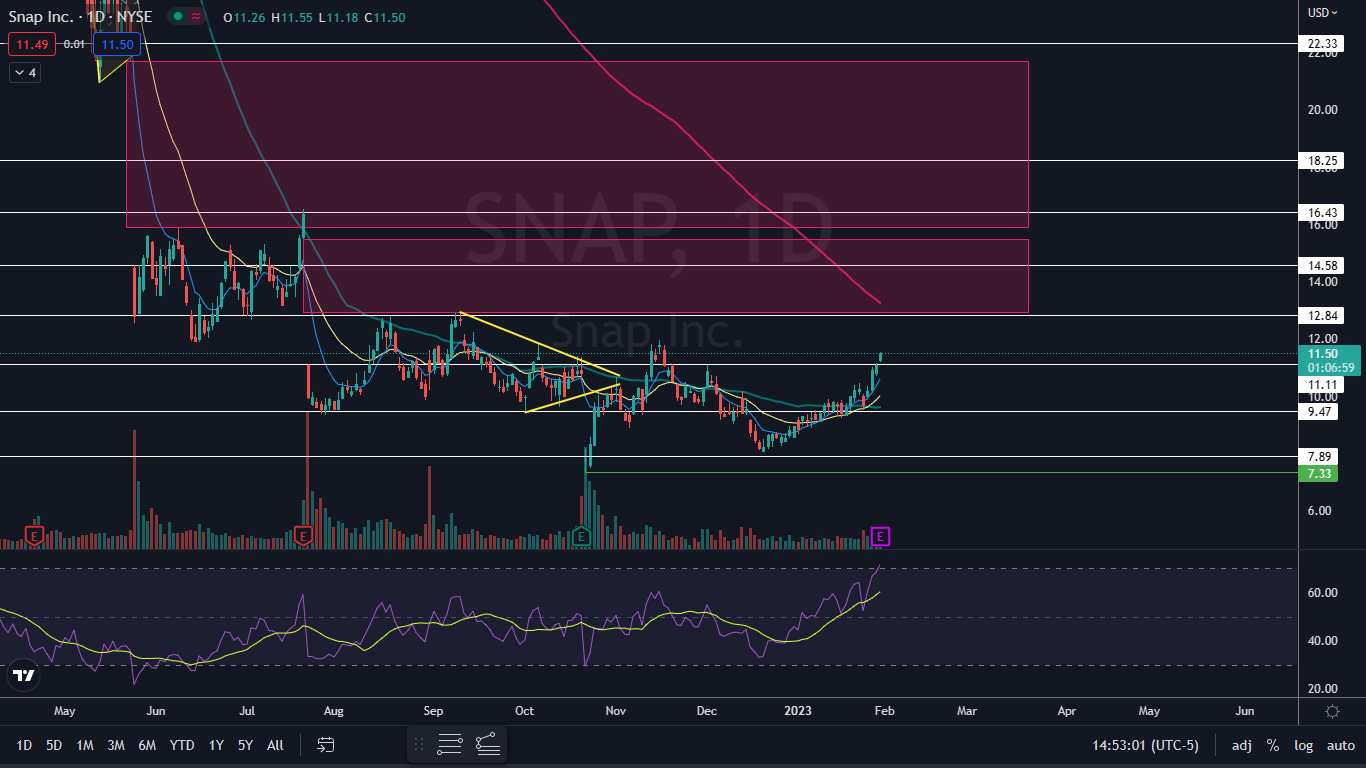Click the TradingView logo

tap(24, 675)
